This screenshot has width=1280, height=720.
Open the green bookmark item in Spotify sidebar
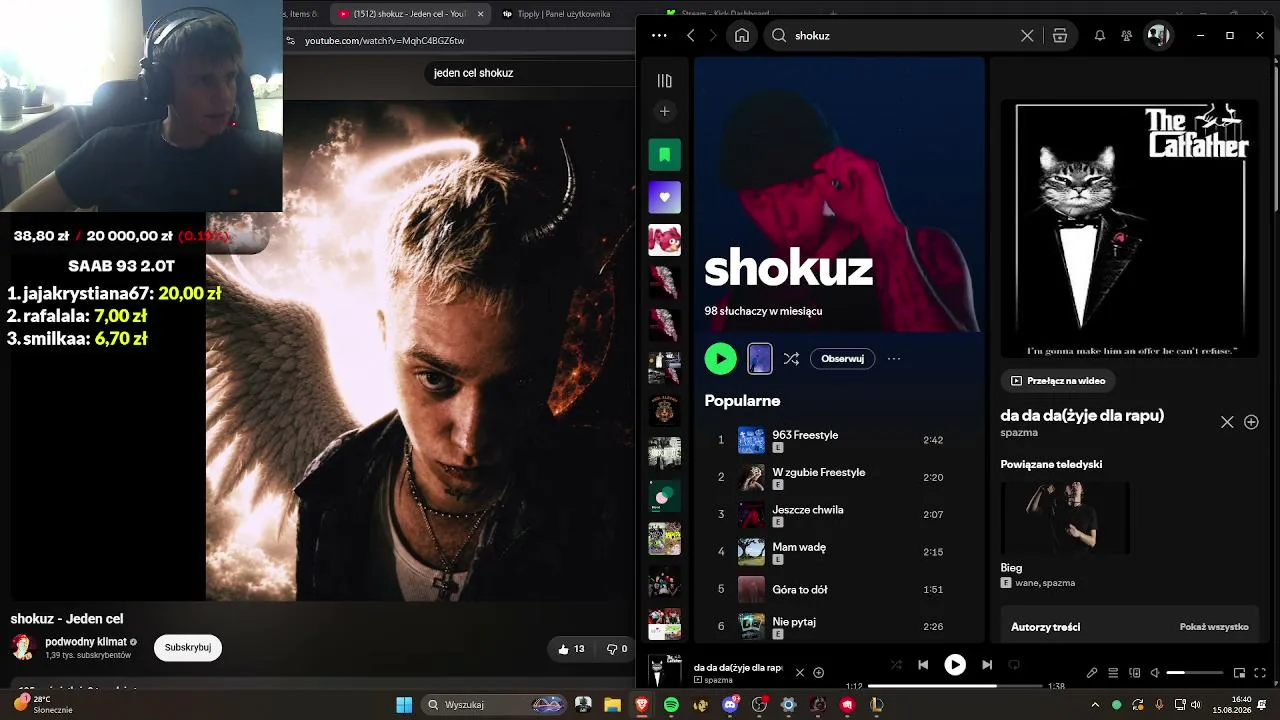(664, 155)
